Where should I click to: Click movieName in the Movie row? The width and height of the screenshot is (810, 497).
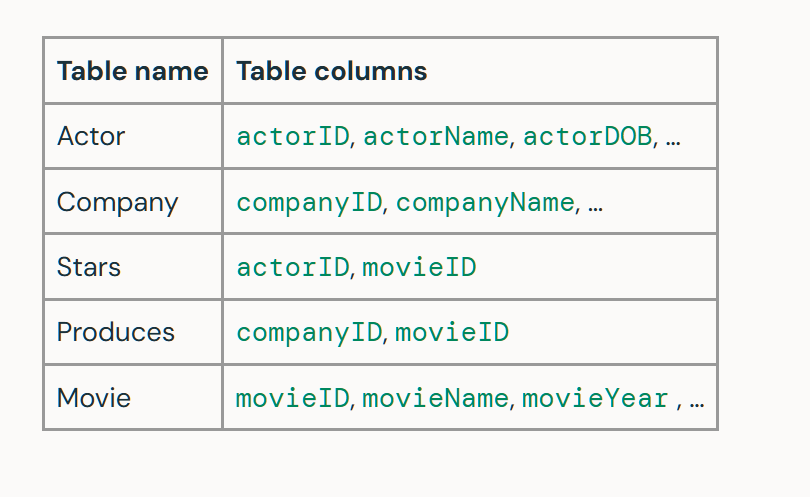click(435, 398)
